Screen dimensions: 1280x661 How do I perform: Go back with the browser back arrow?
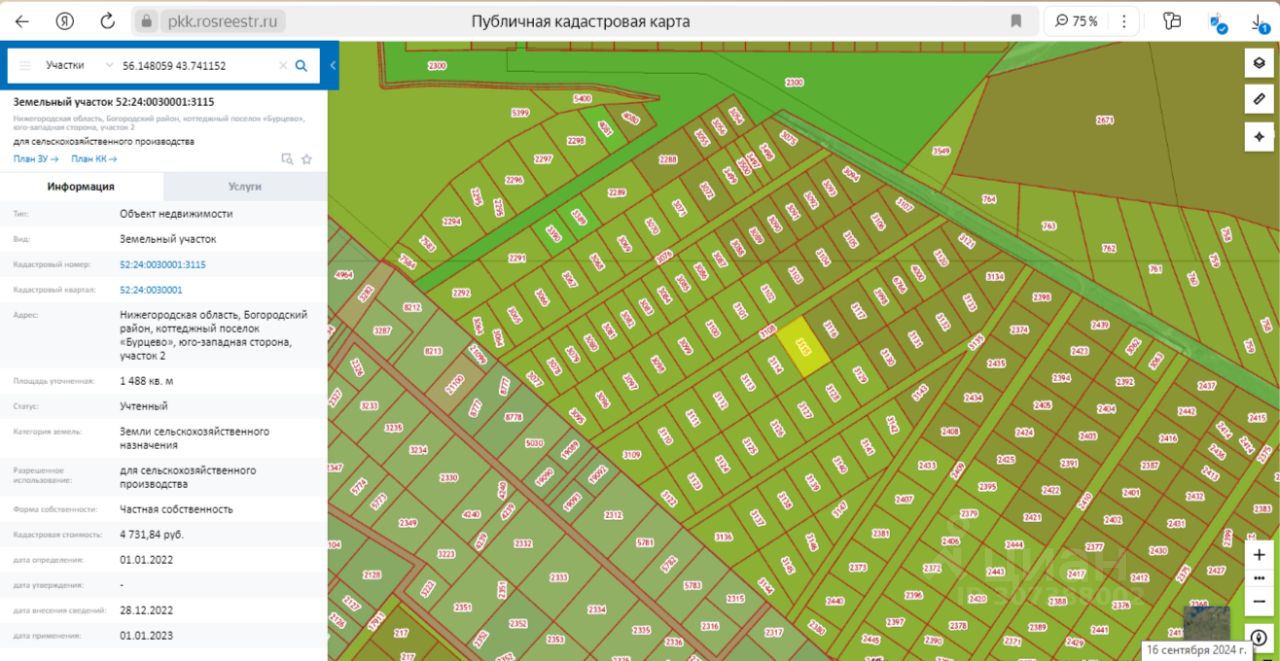[22, 21]
